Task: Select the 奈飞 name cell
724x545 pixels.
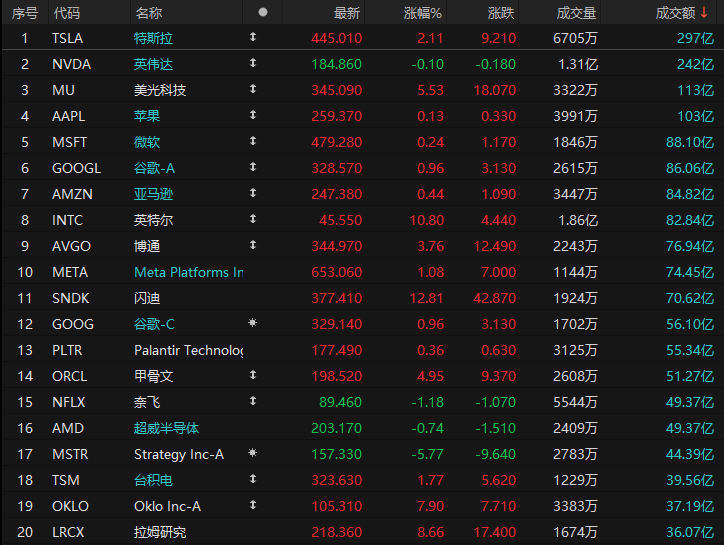Action: [x=147, y=402]
